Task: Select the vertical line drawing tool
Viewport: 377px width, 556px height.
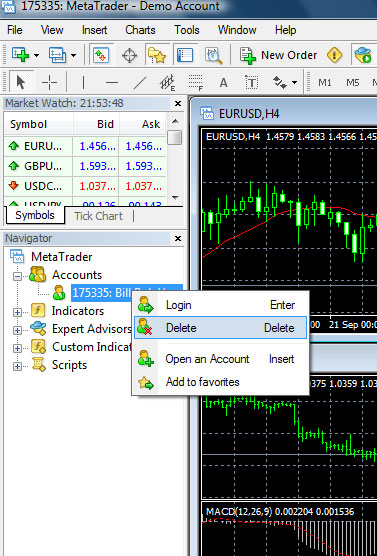Action: (x=83, y=83)
